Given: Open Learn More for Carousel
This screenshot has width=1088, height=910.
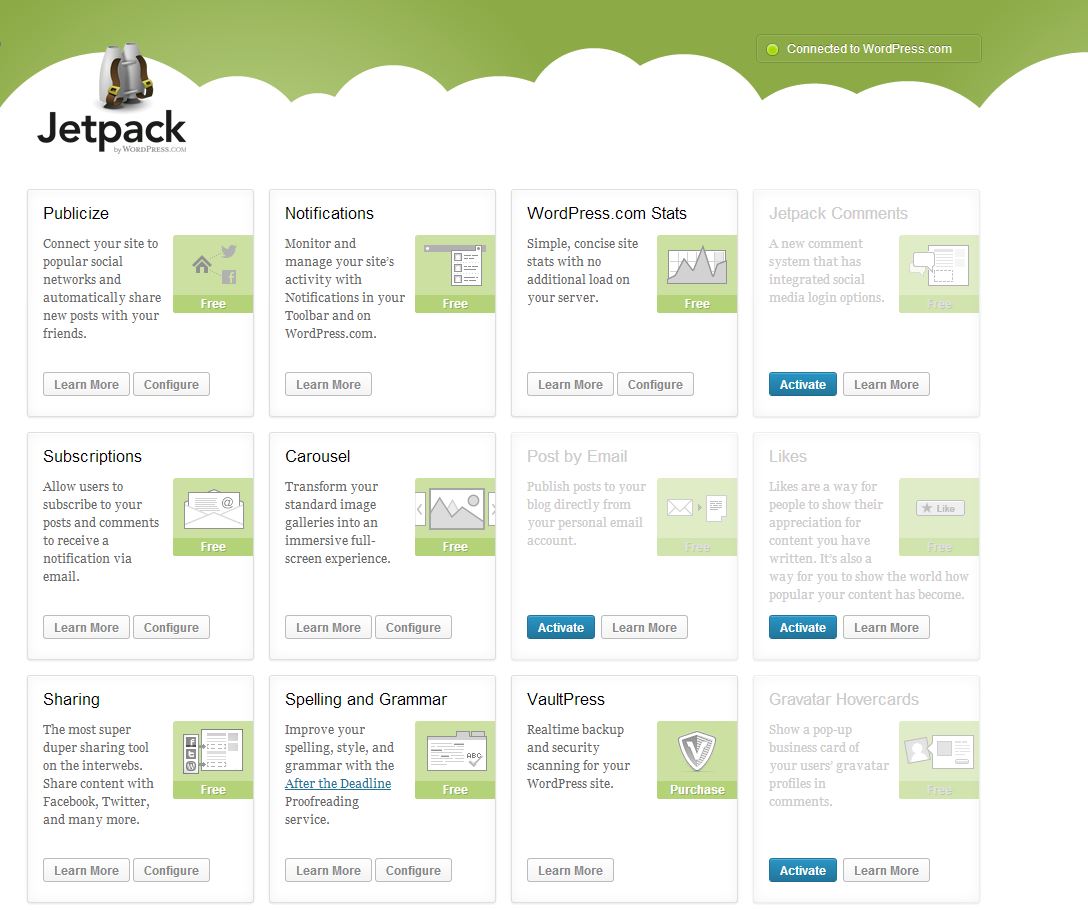Looking at the screenshot, I should tap(328, 627).
